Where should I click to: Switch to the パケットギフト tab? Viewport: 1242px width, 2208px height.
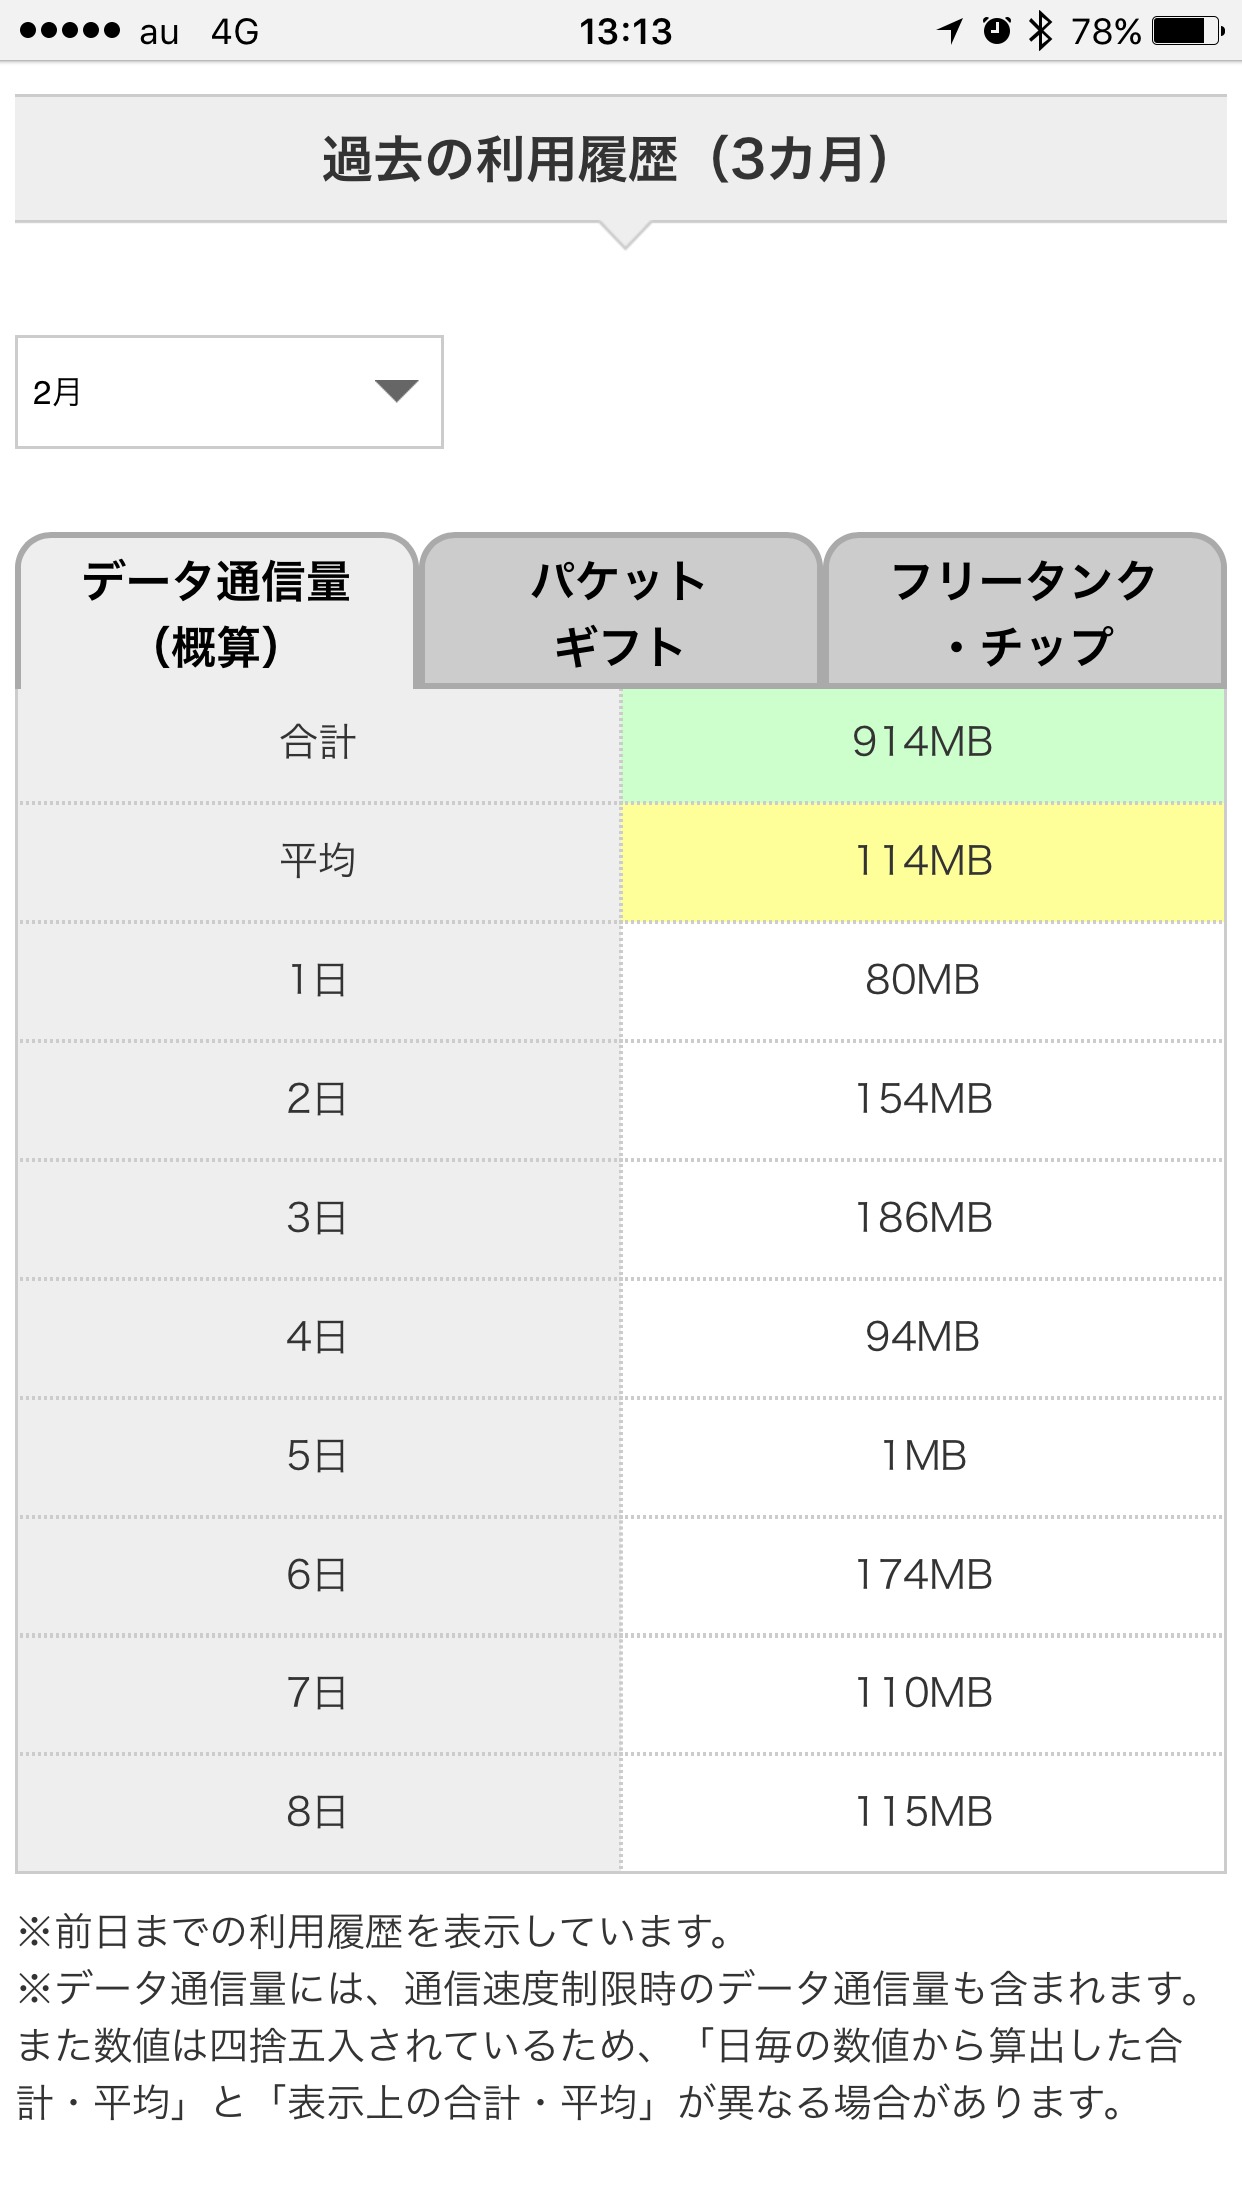click(x=620, y=612)
